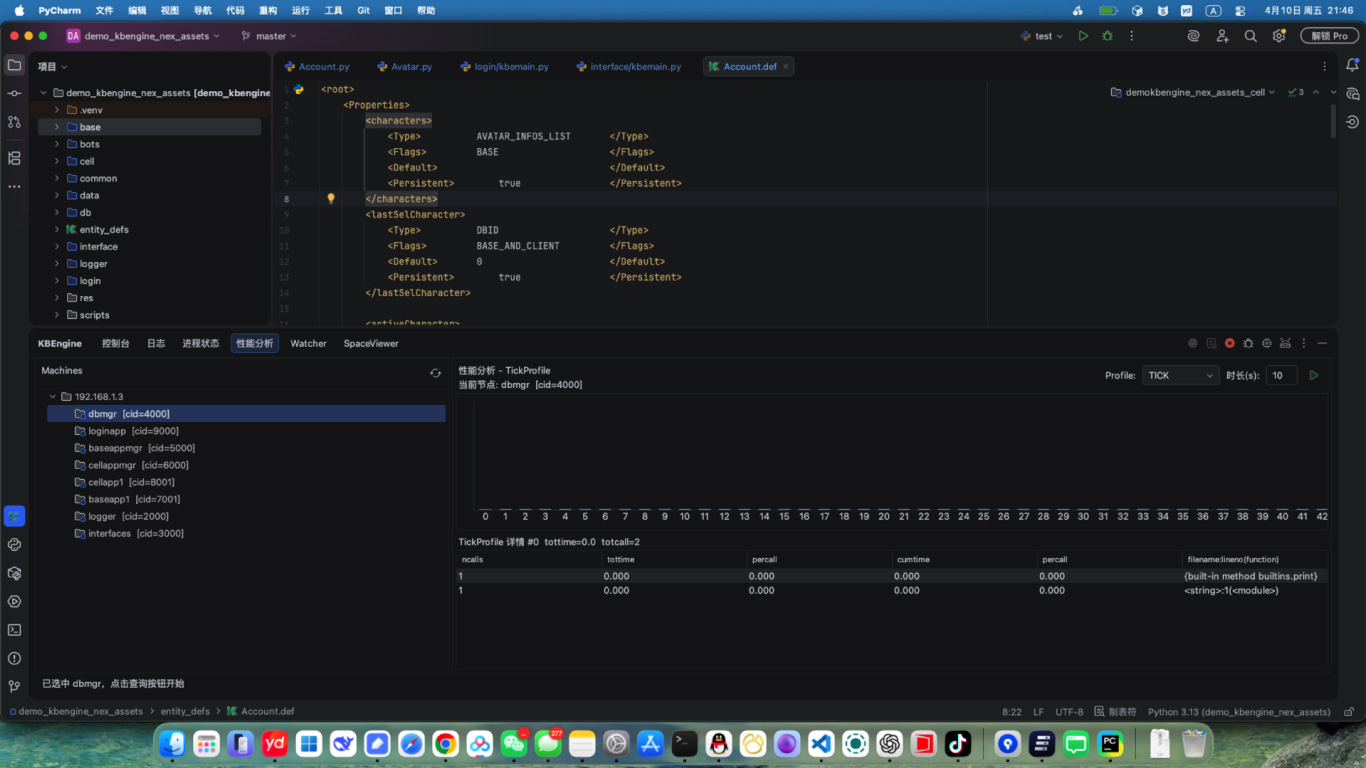This screenshot has width=1366, height=768.
Task: Open the Avatar.py editor tab
Action: [411, 67]
